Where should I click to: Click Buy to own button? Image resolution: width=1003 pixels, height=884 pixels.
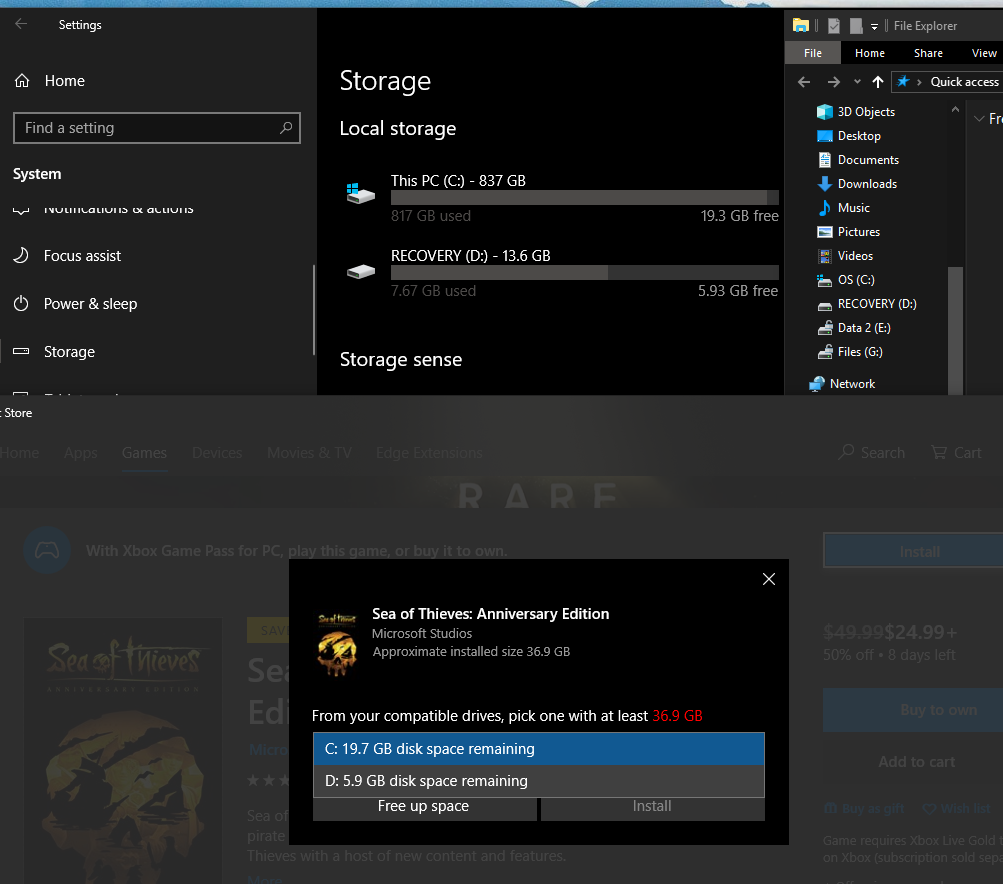point(913,710)
